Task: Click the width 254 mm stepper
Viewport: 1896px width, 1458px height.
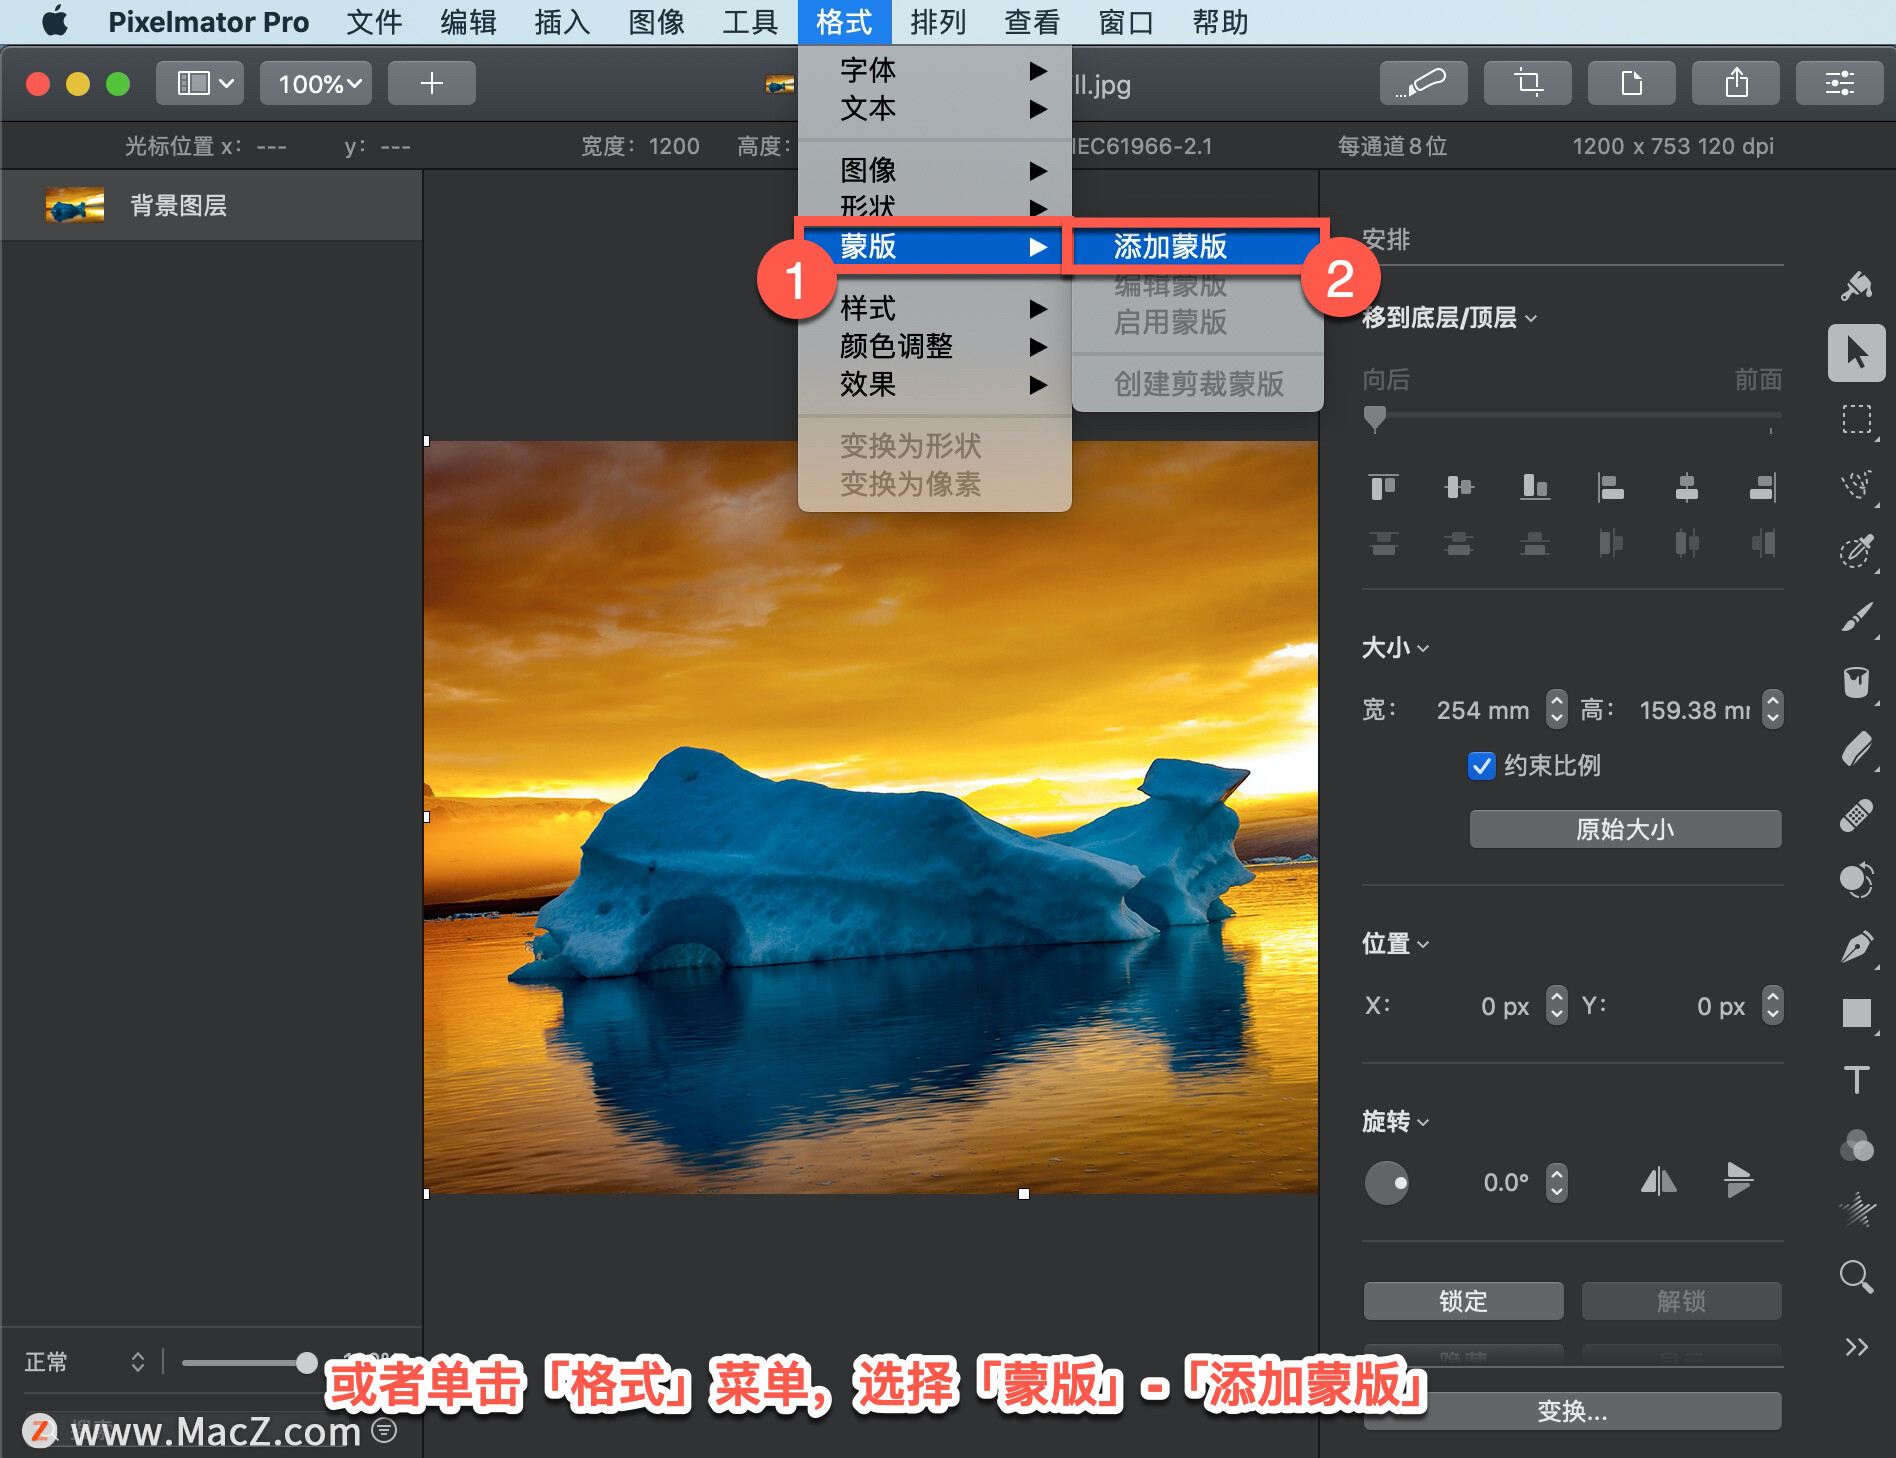Action: [x=1556, y=709]
